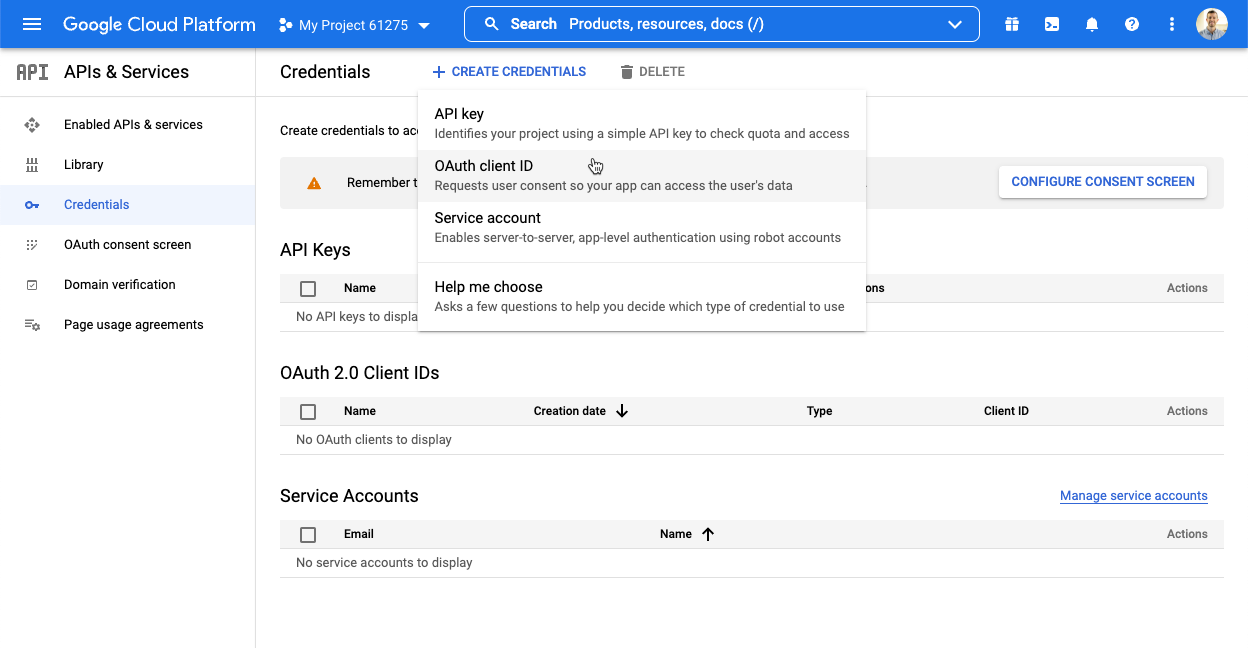Open the Library page

(84, 165)
